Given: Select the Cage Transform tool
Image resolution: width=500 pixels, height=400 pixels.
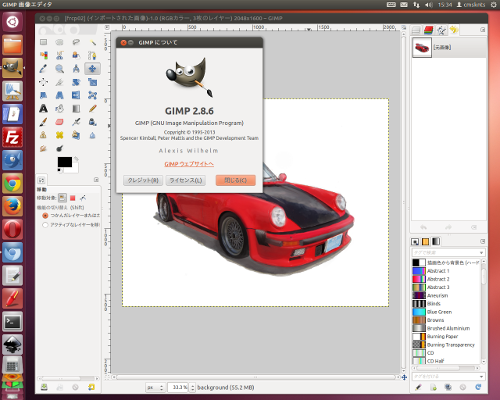Looking at the screenshot, I should coord(92,95).
